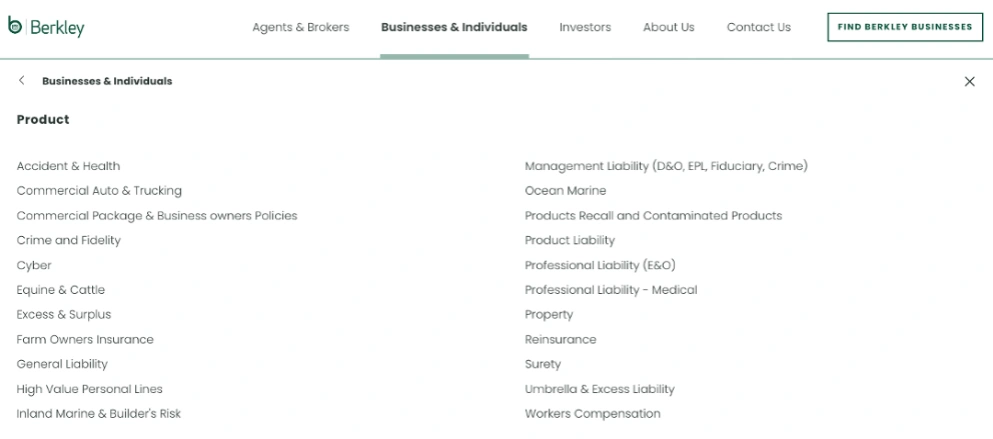Viewport: 993px width, 439px height.
Task: Open the Investors menu
Action: click(x=585, y=27)
